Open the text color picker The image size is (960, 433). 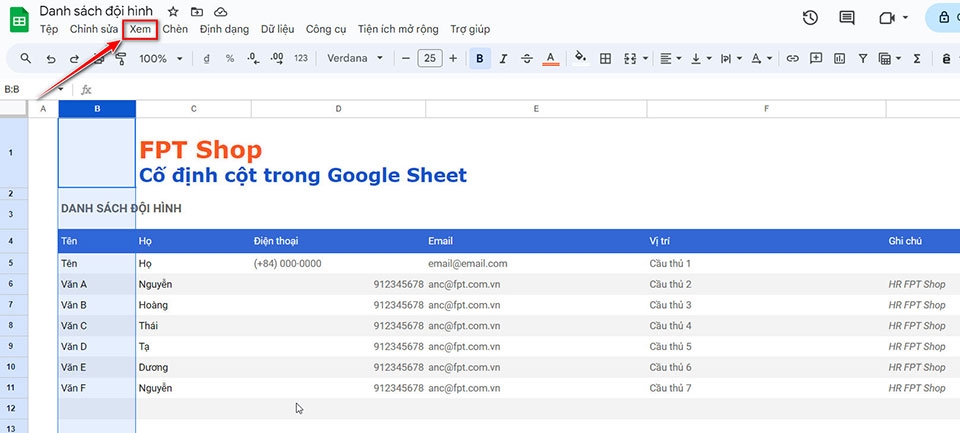[x=551, y=59]
